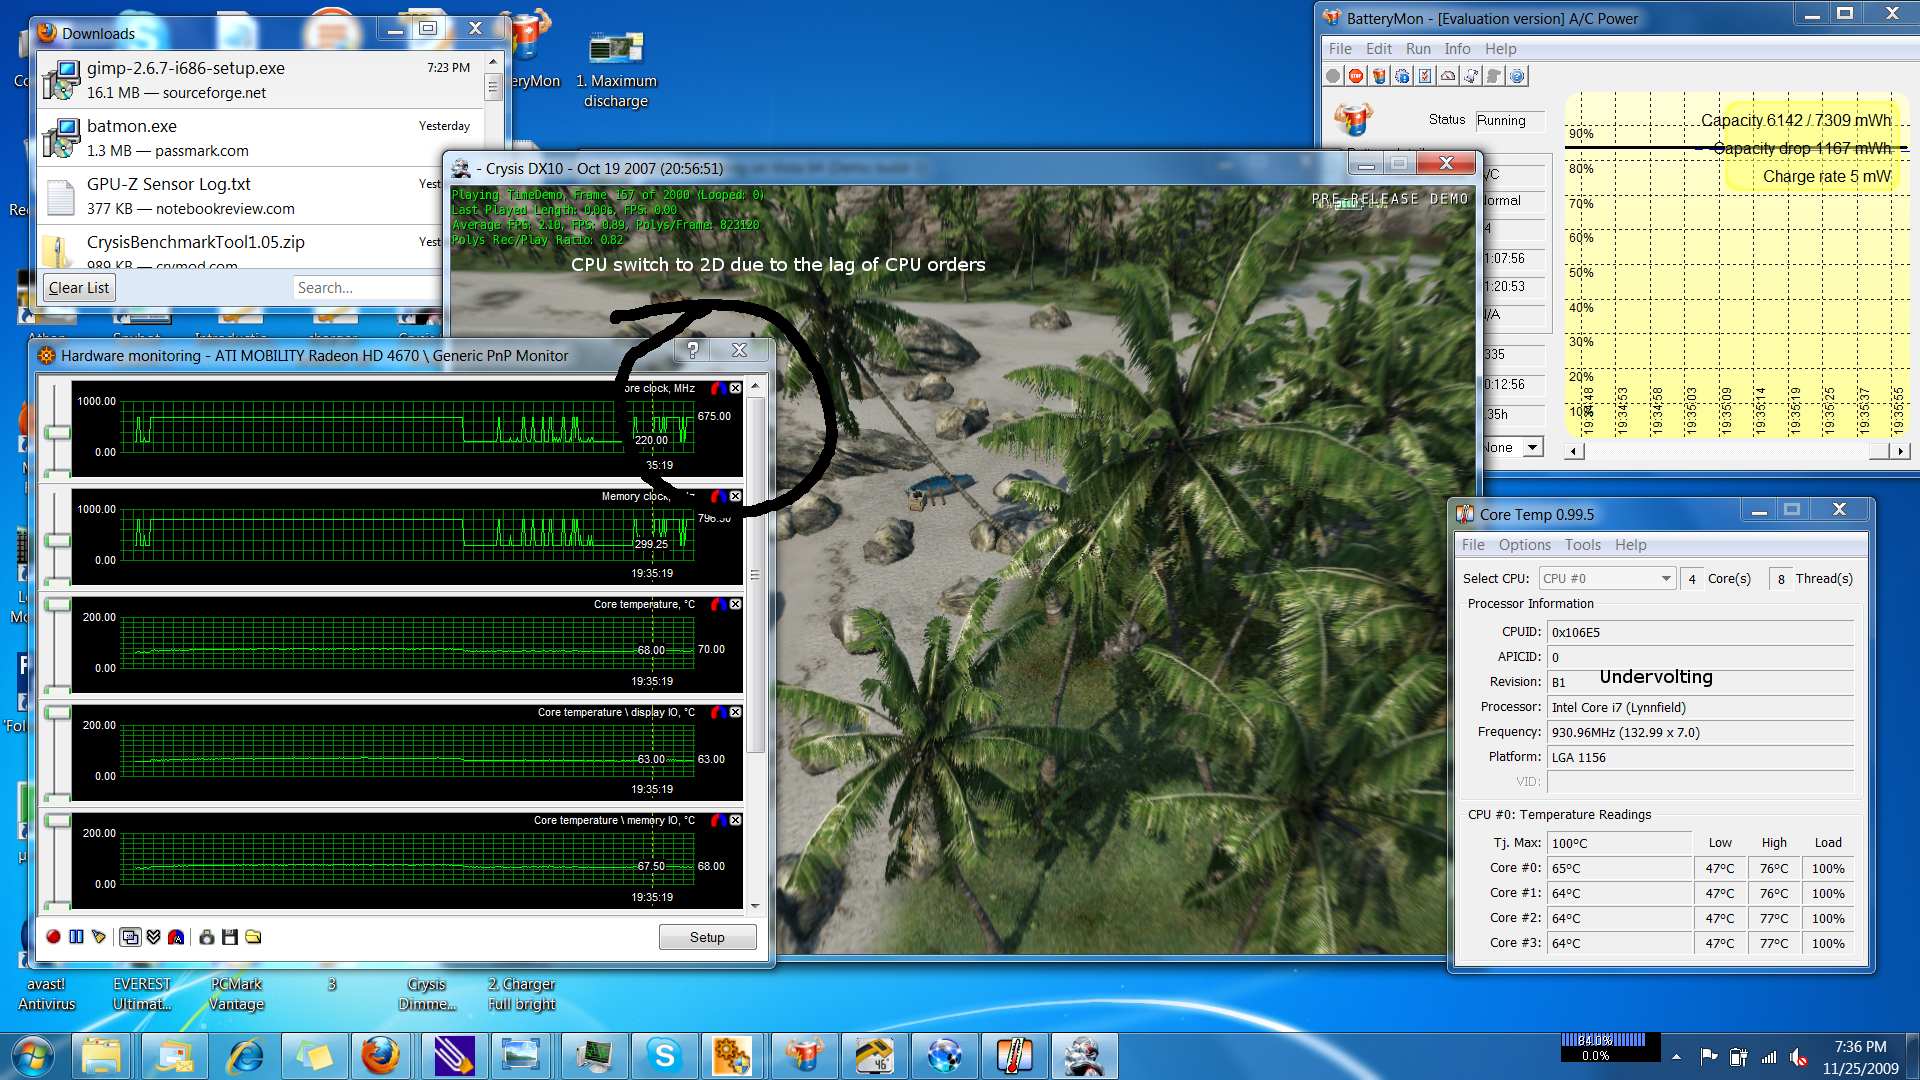Save the monitoring log via floppy icon
Viewport: 1920px width, 1080px height.
(x=230, y=937)
